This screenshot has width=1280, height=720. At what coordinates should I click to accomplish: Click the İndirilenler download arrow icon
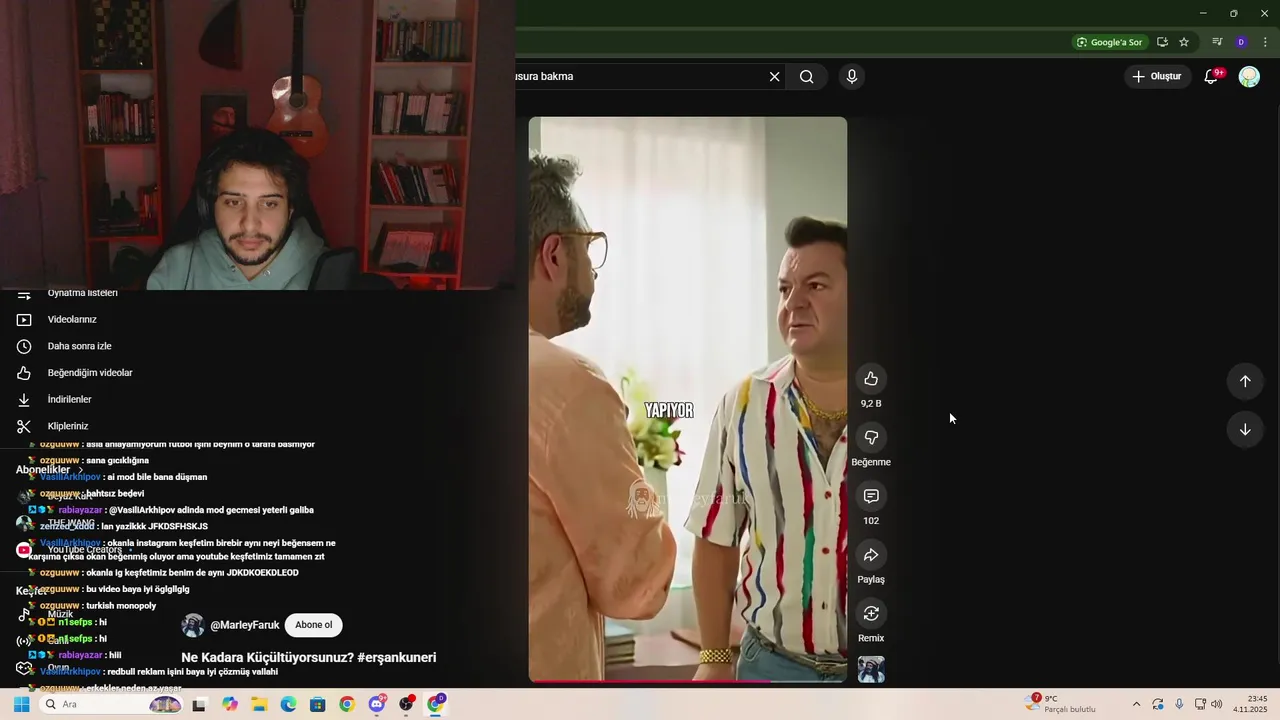pyautogui.click(x=24, y=400)
